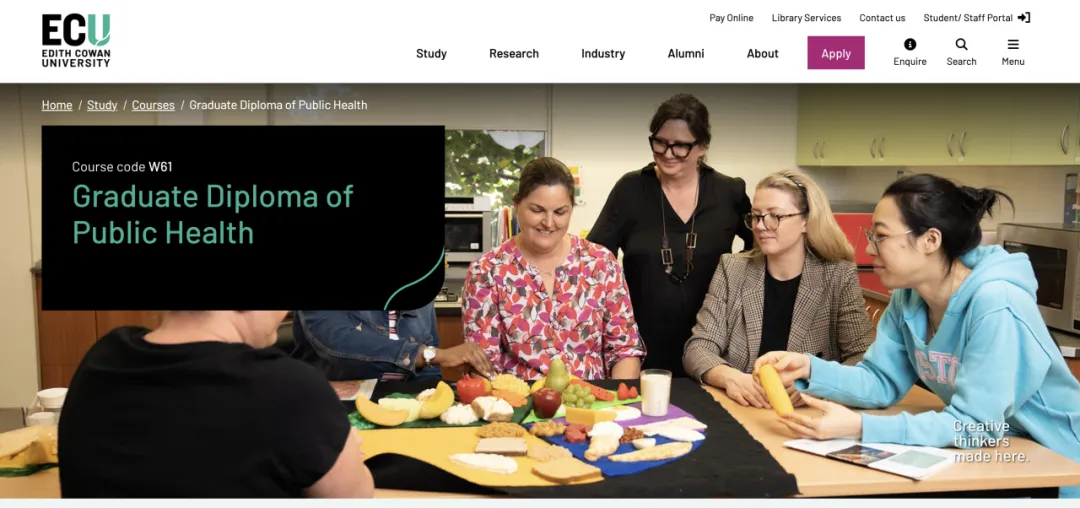This screenshot has width=1080, height=508.
Task: Click the Graduate Diploma of Public Health heading
Action: click(213, 214)
